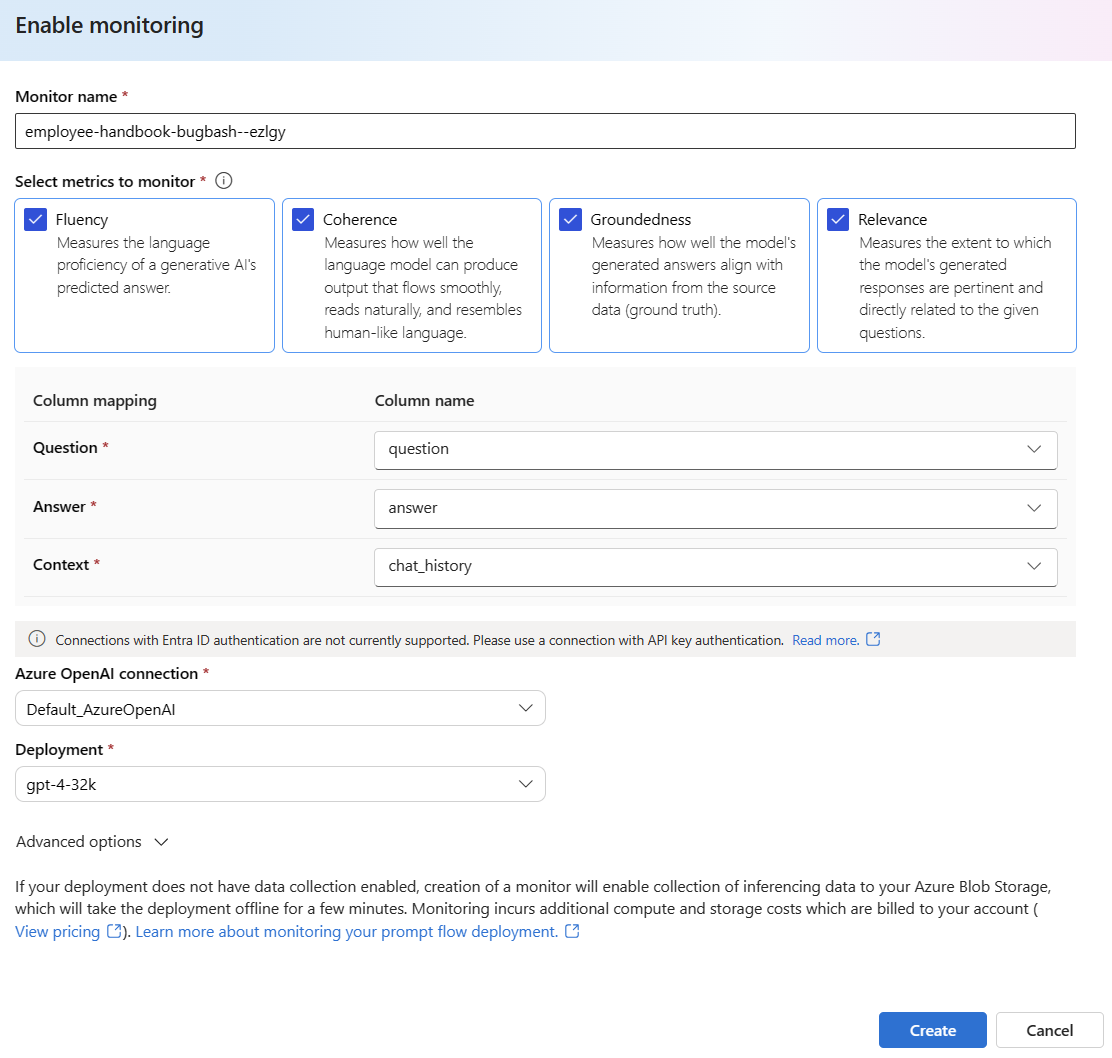Uncheck the Fluency metric checkbox

coord(36,220)
